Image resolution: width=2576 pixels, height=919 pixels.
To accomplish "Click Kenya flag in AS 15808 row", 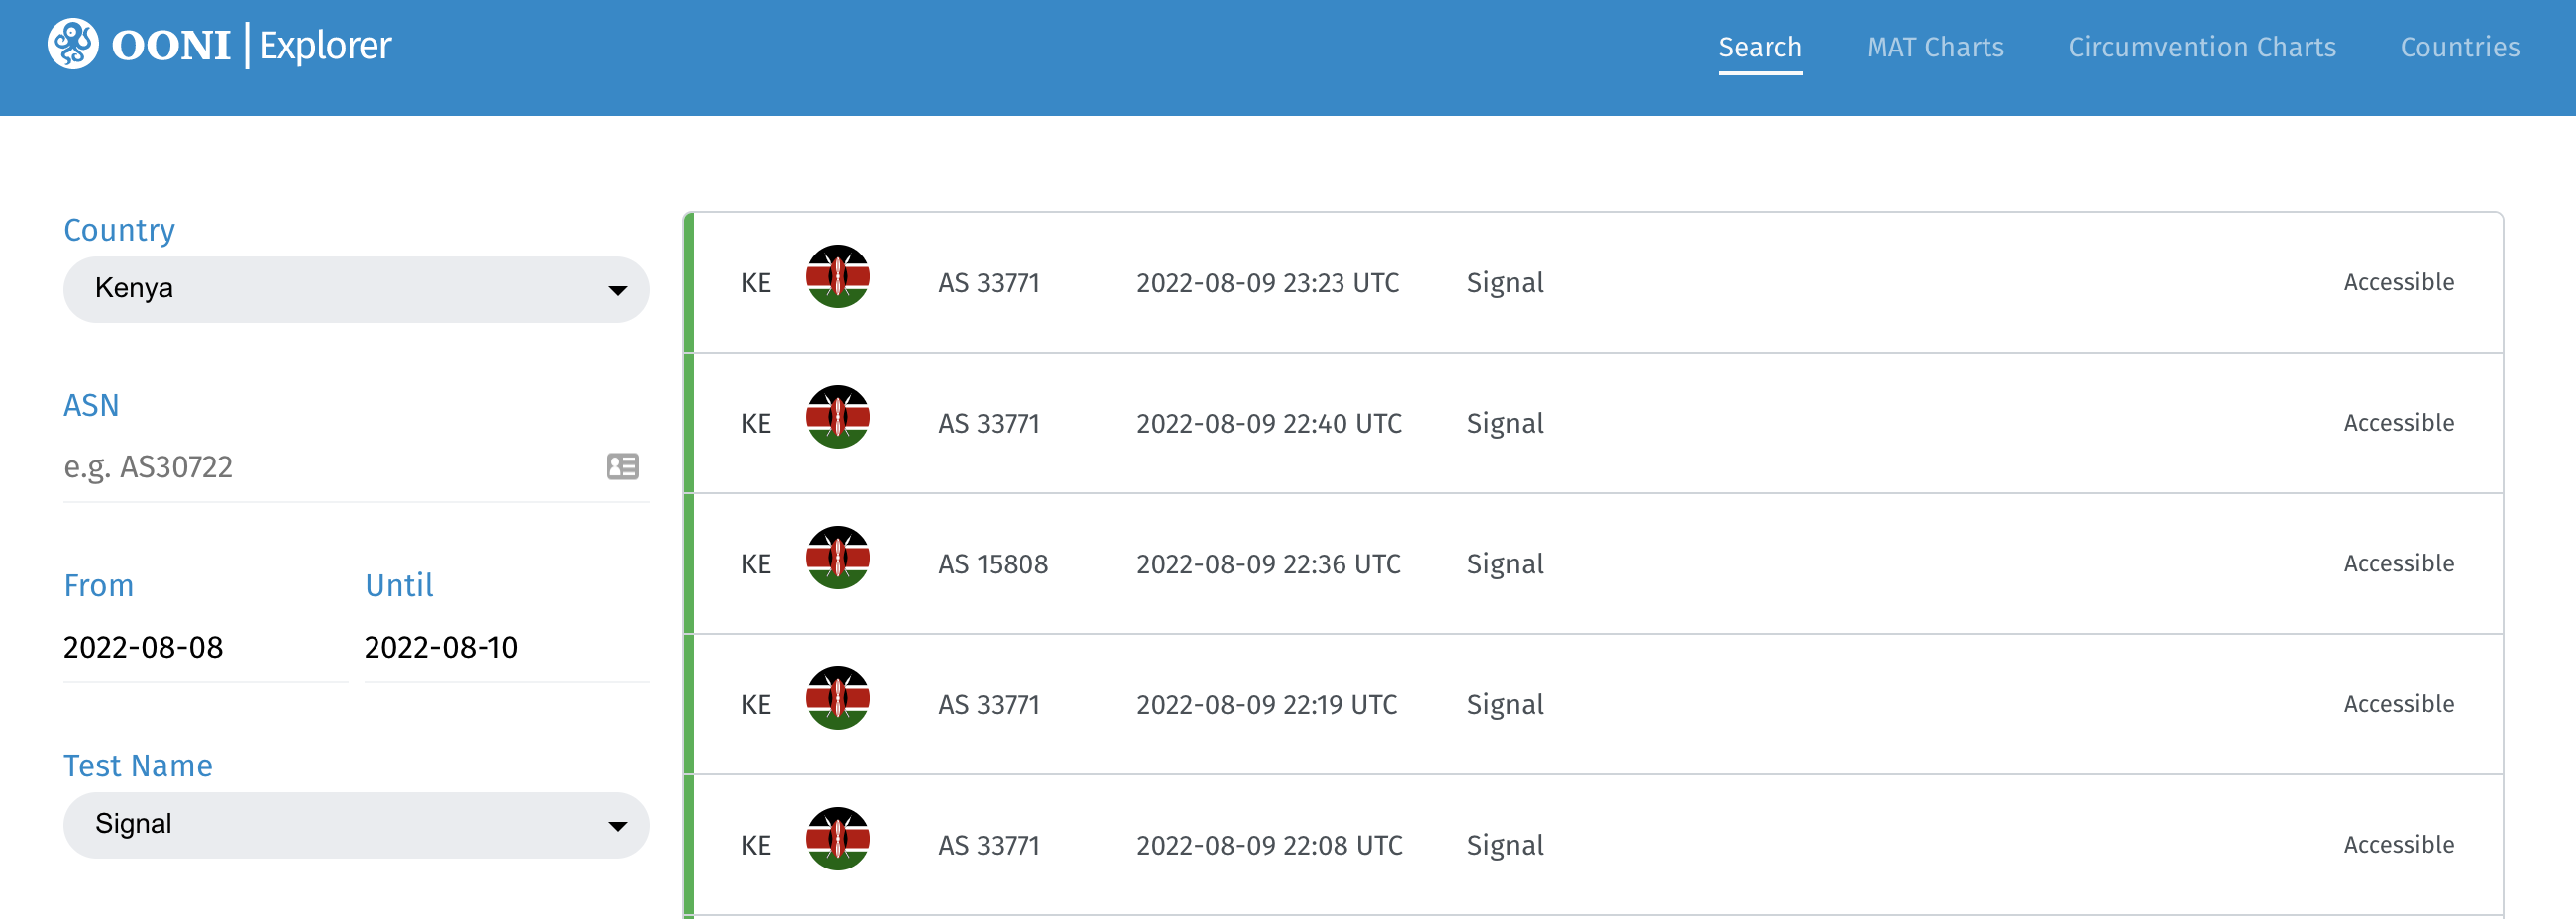I will pyautogui.click(x=837, y=558).
